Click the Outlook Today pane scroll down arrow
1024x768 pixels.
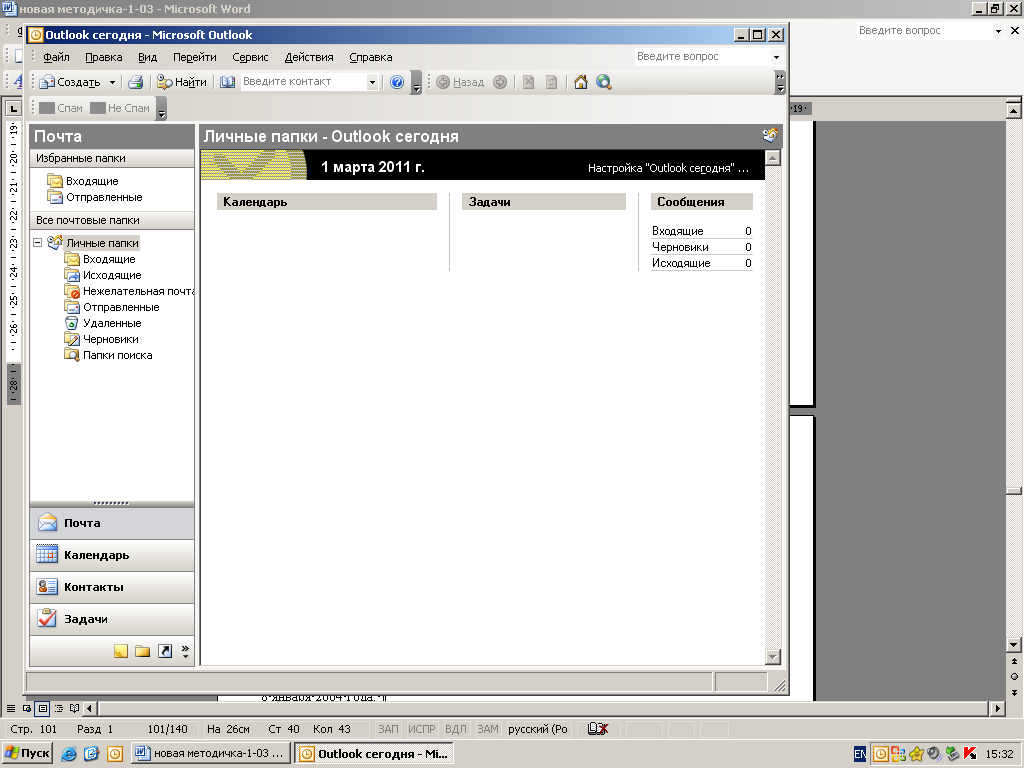click(773, 657)
